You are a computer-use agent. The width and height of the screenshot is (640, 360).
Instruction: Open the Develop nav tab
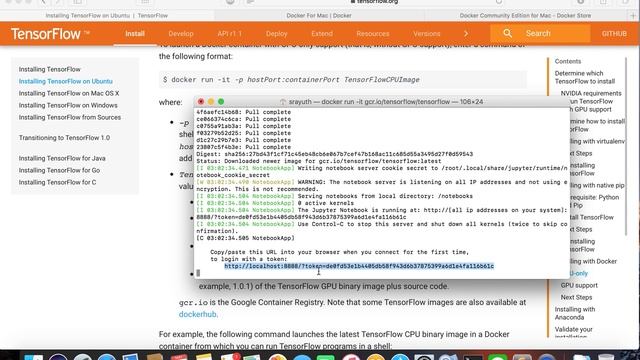coord(181,34)
